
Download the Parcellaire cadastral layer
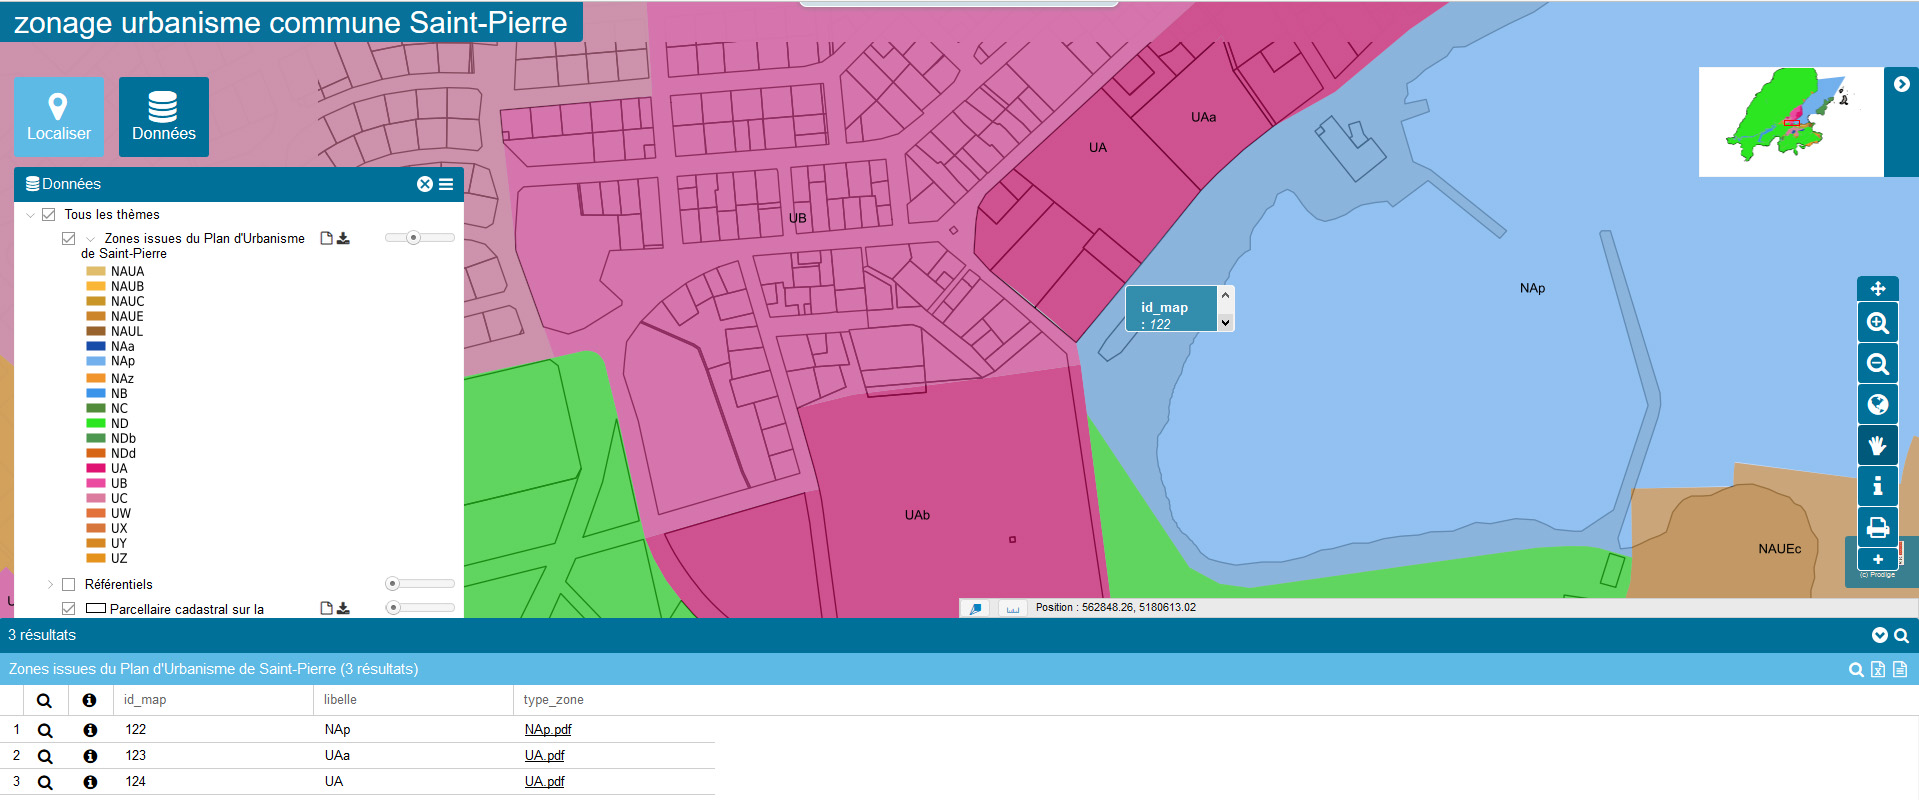tap(343, 608)
